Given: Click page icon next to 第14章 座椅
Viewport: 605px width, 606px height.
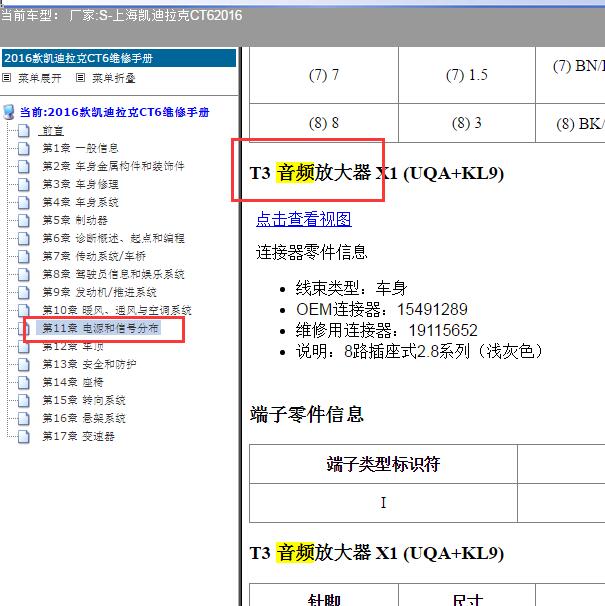Looking at the screenshot, I should pyautogui.click(x=24, y=382).
